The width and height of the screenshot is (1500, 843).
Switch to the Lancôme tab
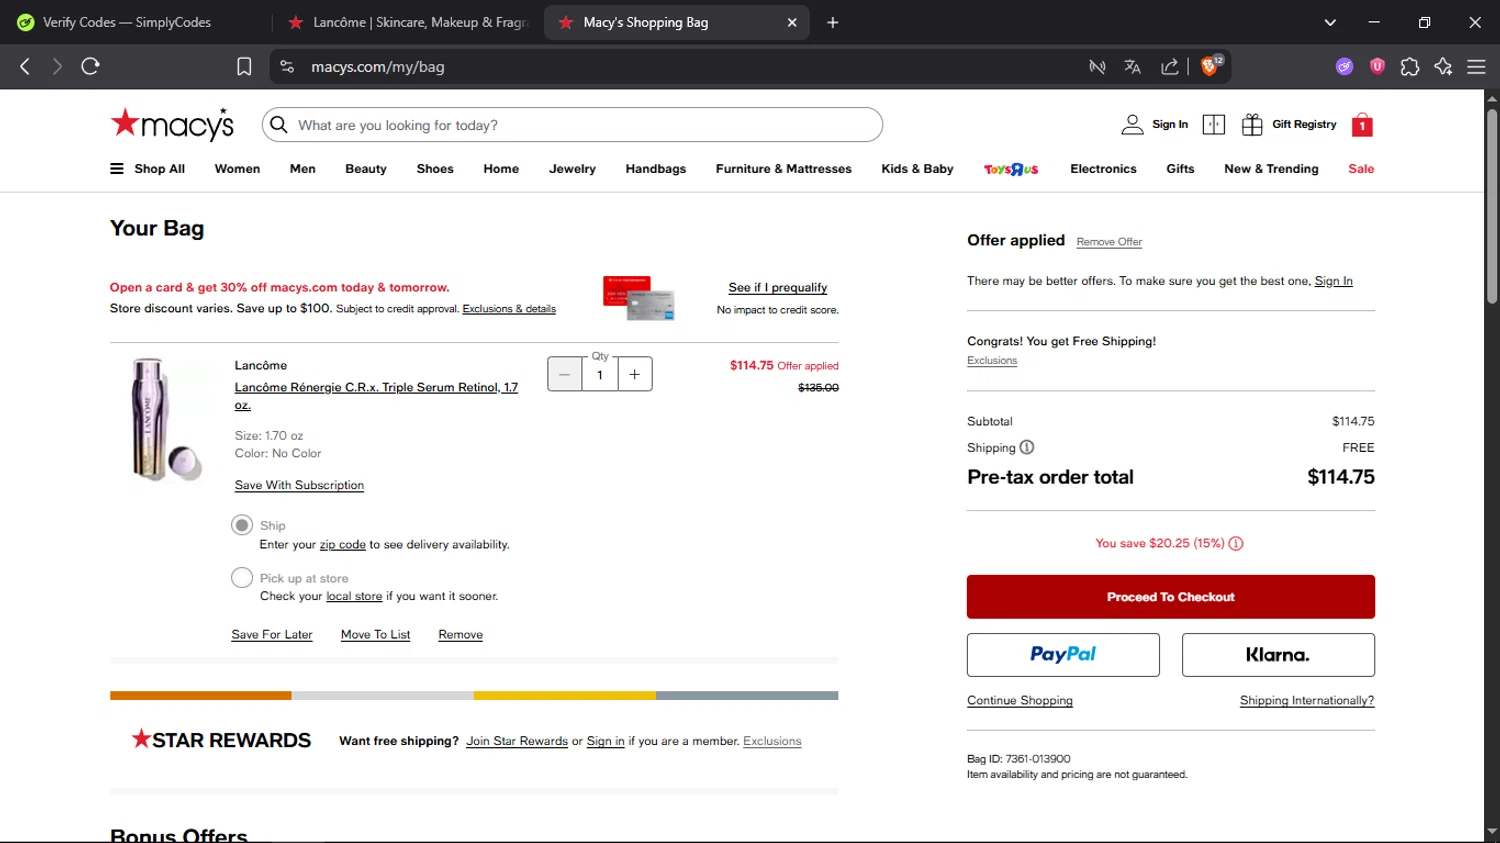coord(408,22)
